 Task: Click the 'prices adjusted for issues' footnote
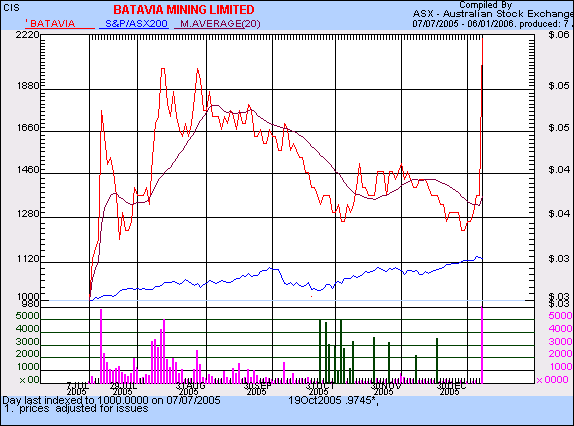[84, 408]
